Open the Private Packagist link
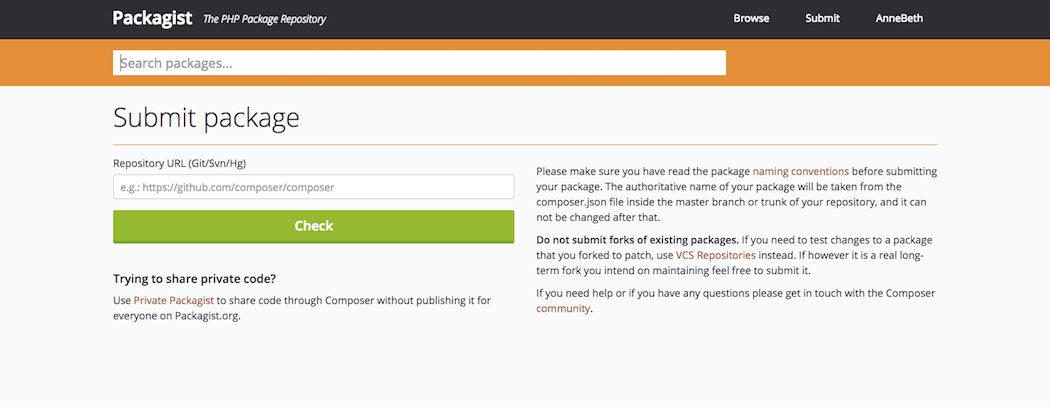 (x=173, y=300)
